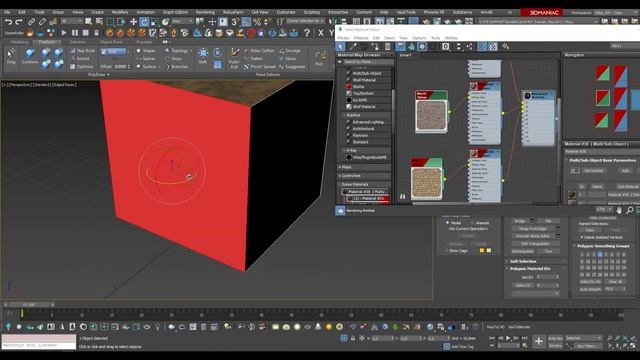Click pick material eyedropper in Slate editor

(353, 47)
